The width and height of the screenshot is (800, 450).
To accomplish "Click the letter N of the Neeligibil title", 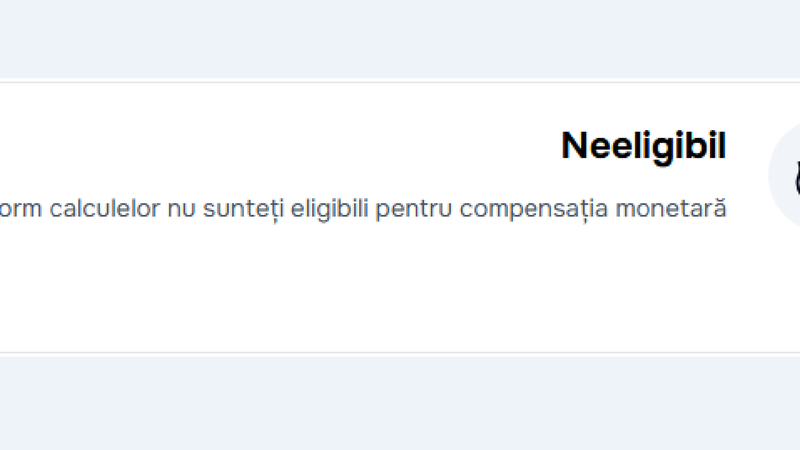I will (574, 146).
